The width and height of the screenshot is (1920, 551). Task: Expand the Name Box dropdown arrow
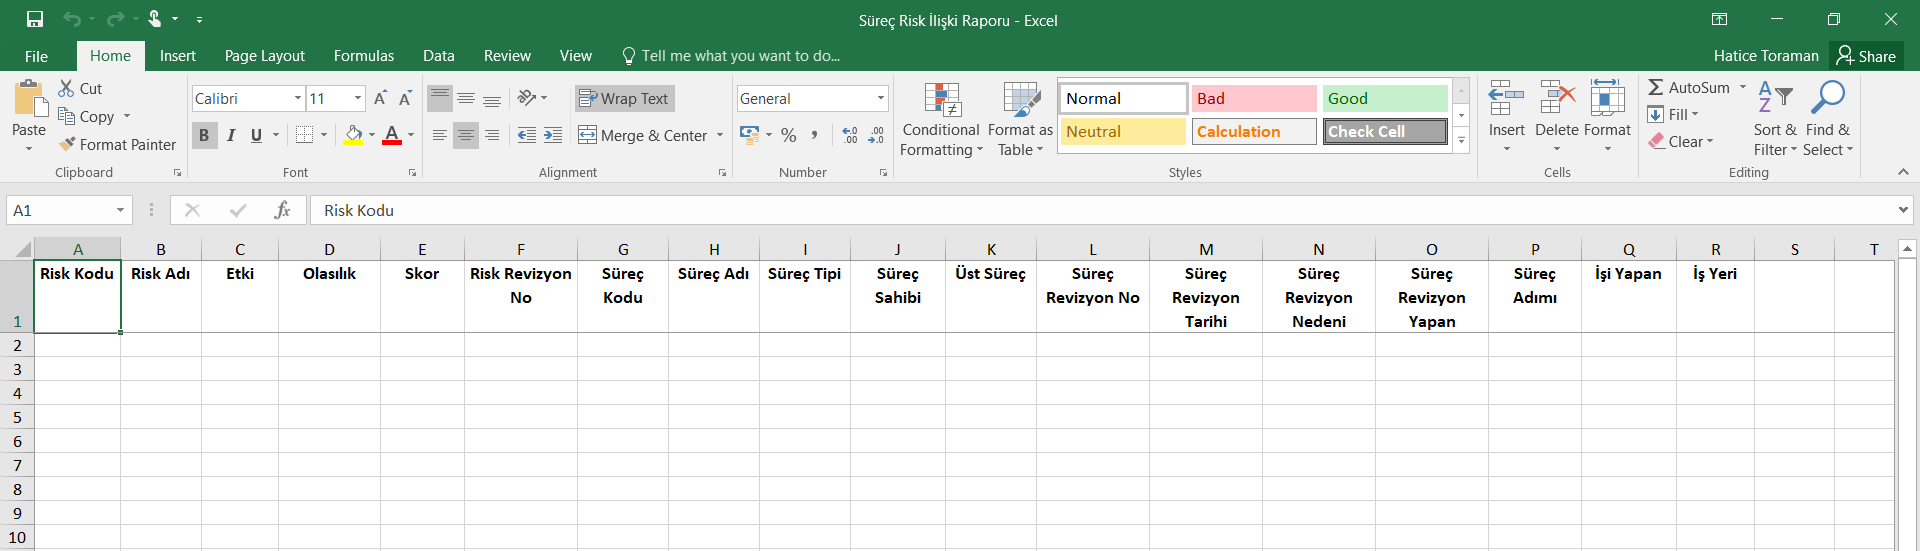click(120, 210)
